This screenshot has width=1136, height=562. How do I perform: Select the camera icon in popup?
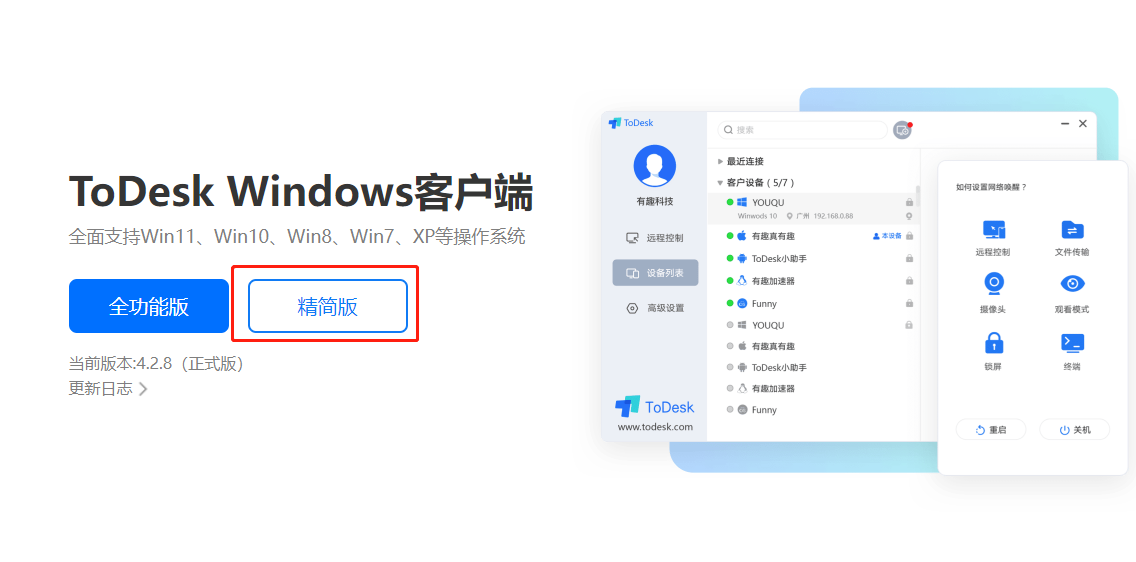point(993,284)
